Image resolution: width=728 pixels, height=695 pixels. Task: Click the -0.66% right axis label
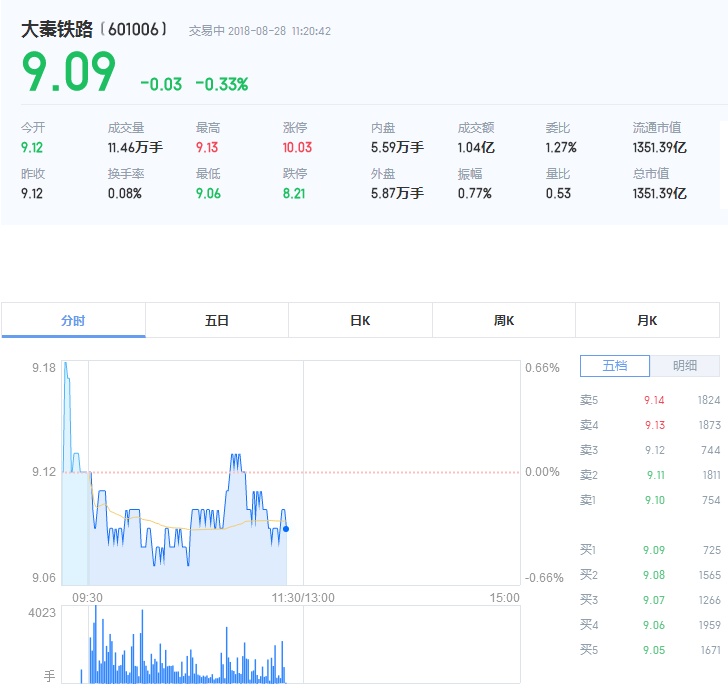coord(544,578)
